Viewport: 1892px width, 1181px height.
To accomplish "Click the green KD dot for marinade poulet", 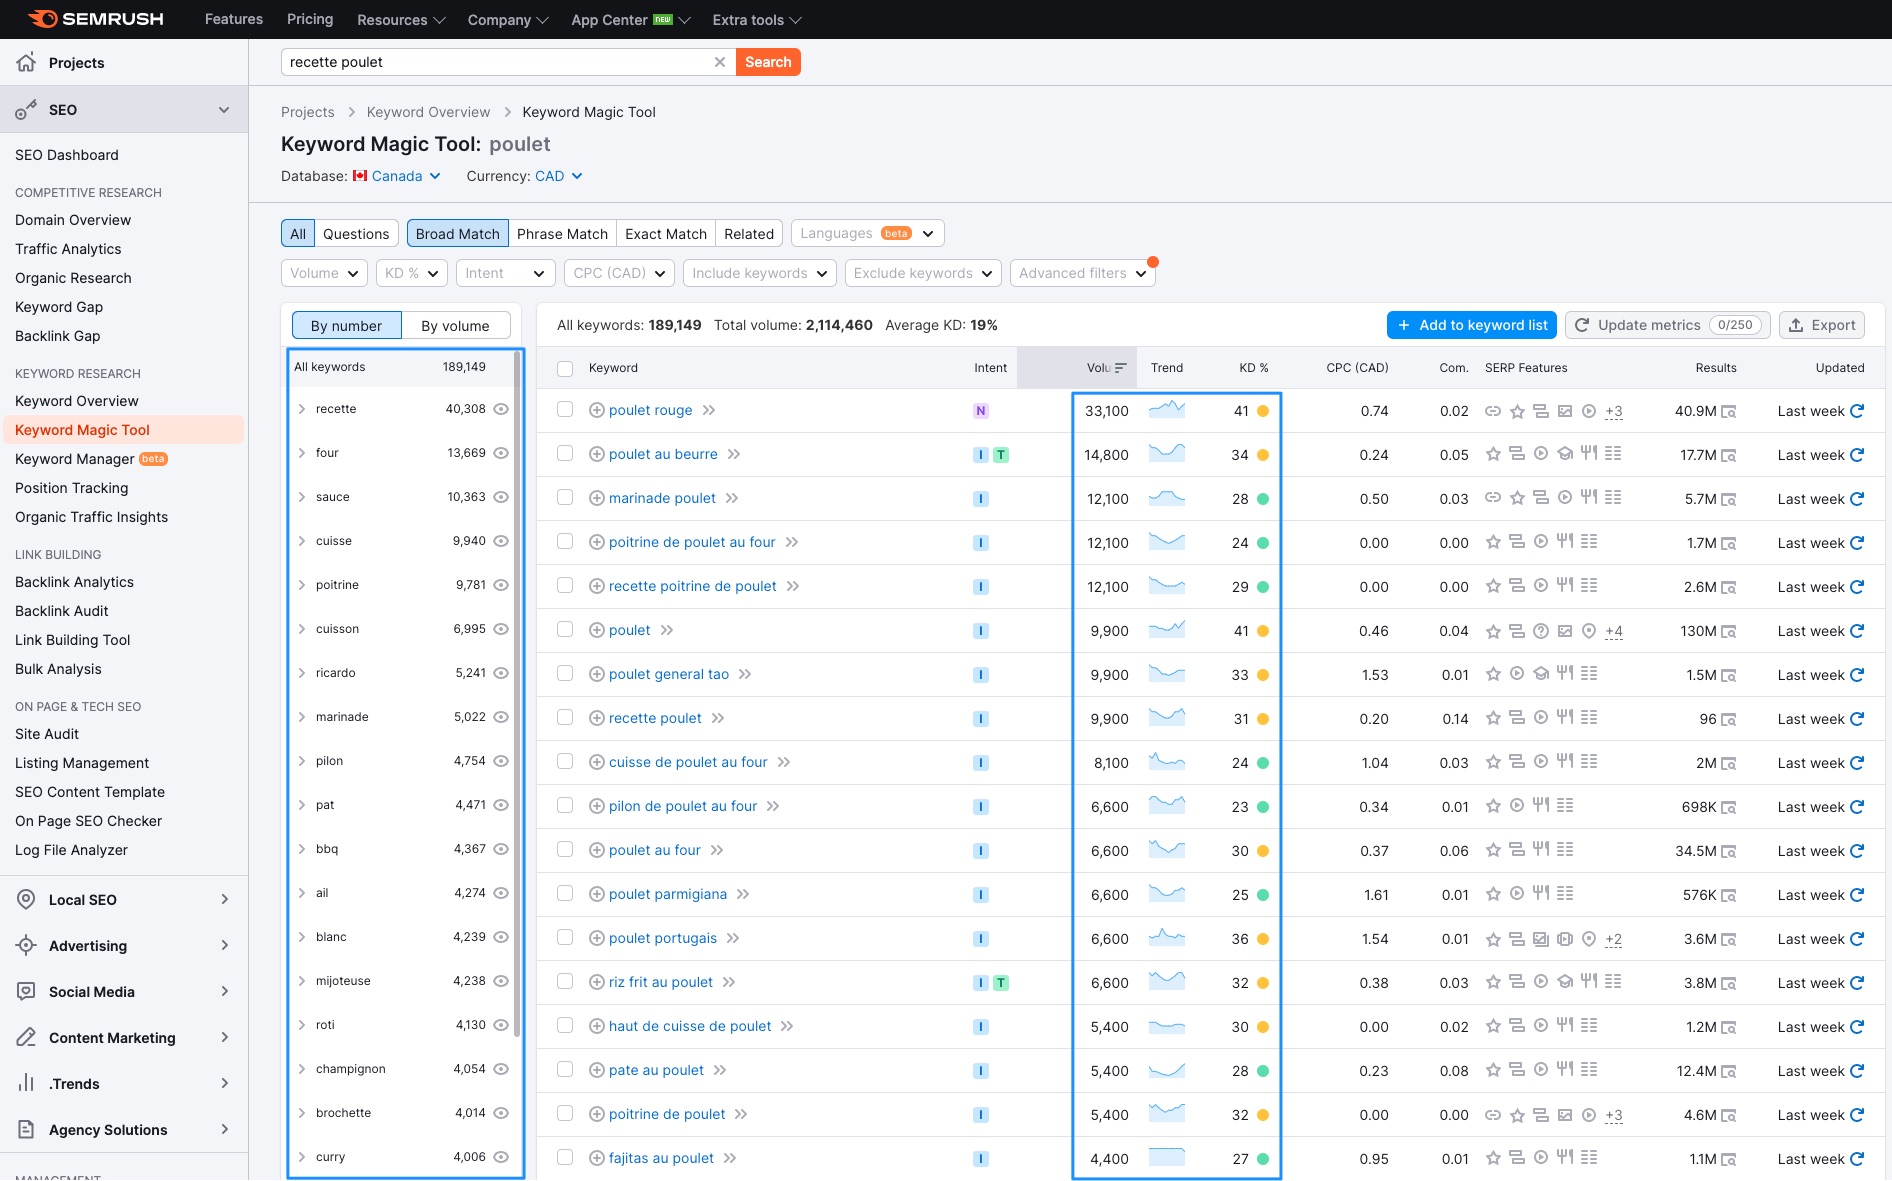I will pos(1263,499).
